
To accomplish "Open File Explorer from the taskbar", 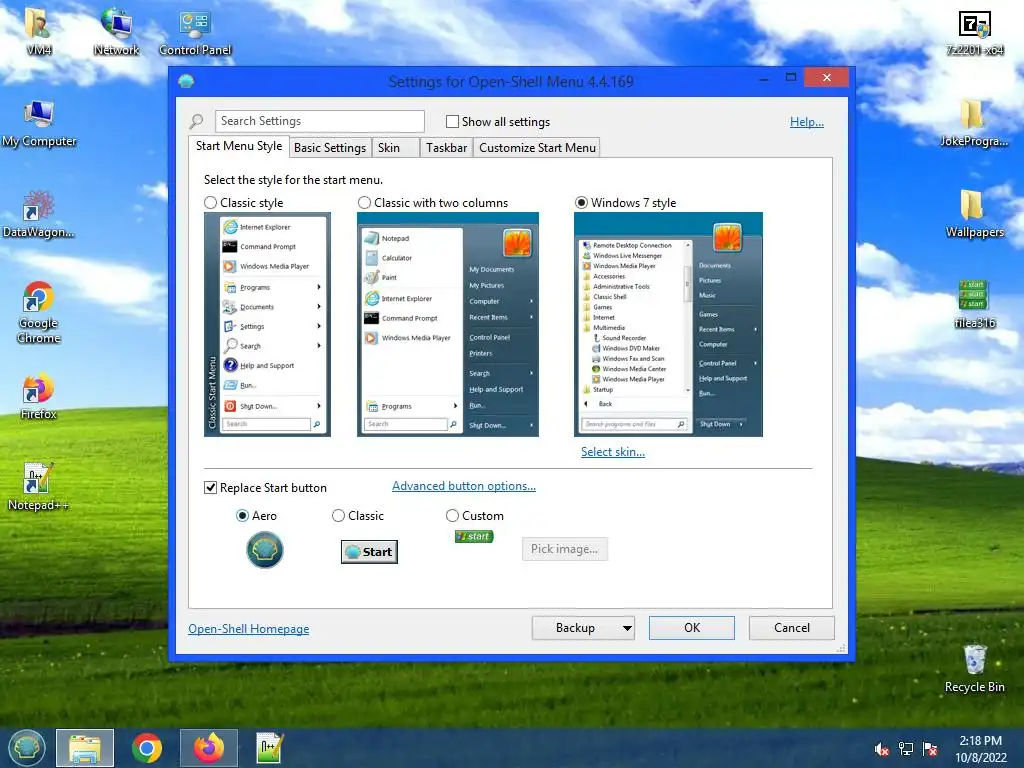I will pos(85,748).
